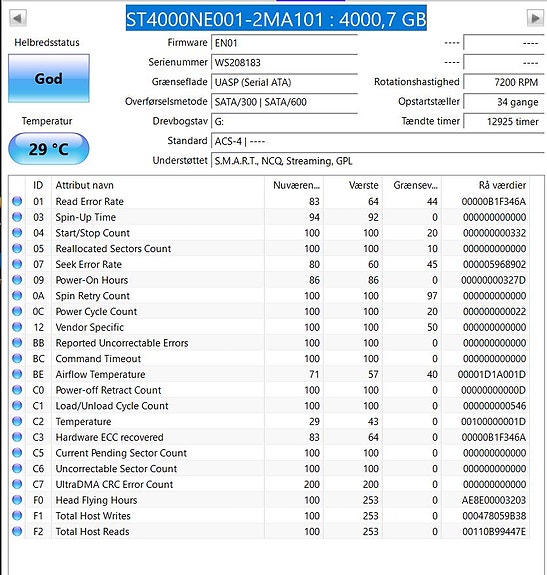Click the status dot for Power-On Hours

(x=17, y=280)
